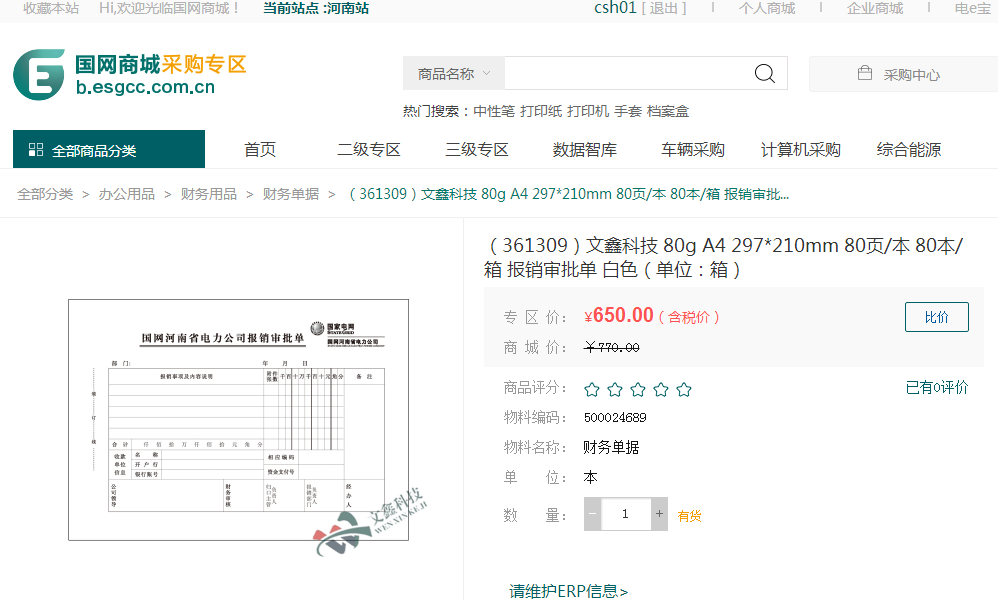Click the fifth rating star
998x600 pixels.
pos(684,389)
